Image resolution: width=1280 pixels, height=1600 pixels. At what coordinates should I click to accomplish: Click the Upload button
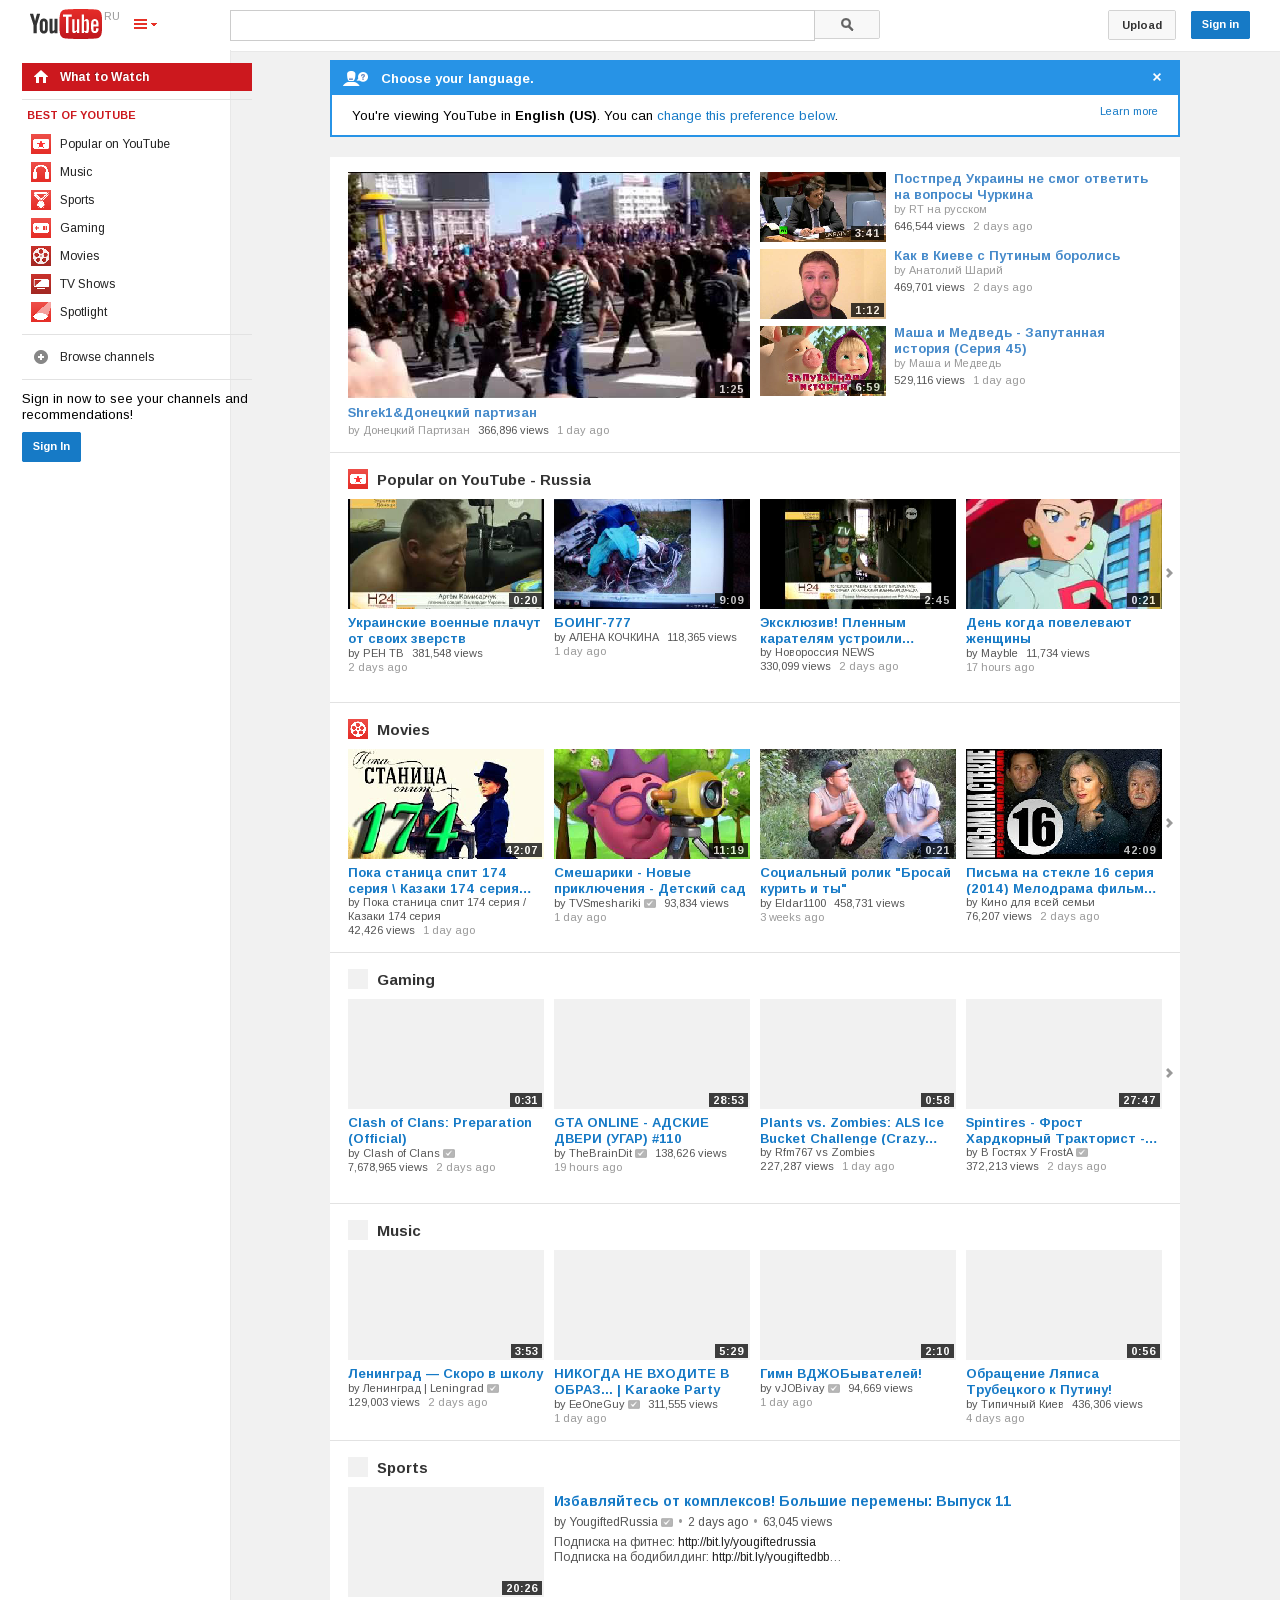click(1141, 25)
